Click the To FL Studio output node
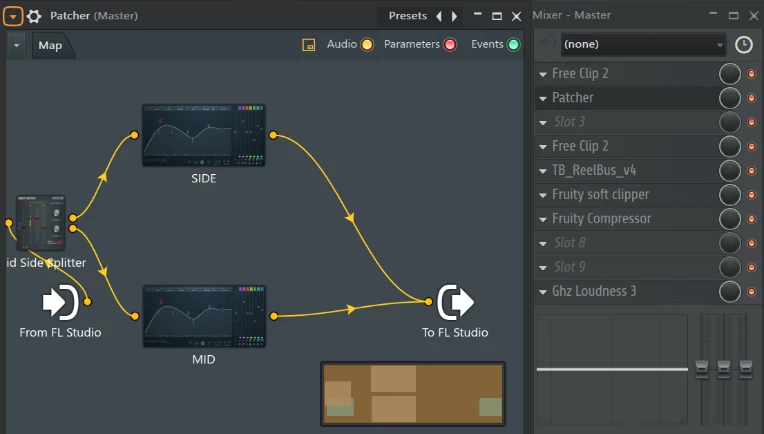Viewport: 764px width, 434px height. click(x=455, y=301)
